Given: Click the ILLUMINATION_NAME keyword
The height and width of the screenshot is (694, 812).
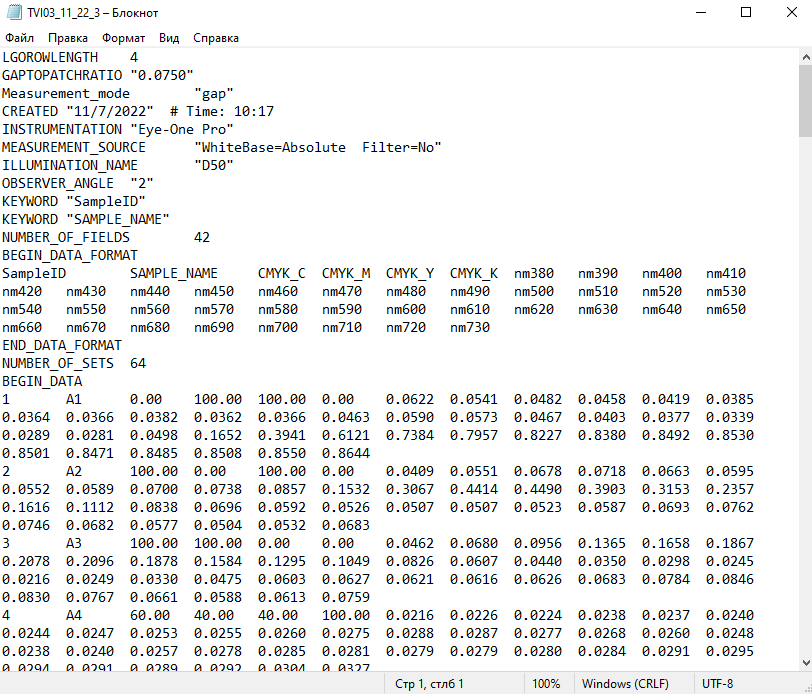Looking at the screenshot, I should pos(69,165).
